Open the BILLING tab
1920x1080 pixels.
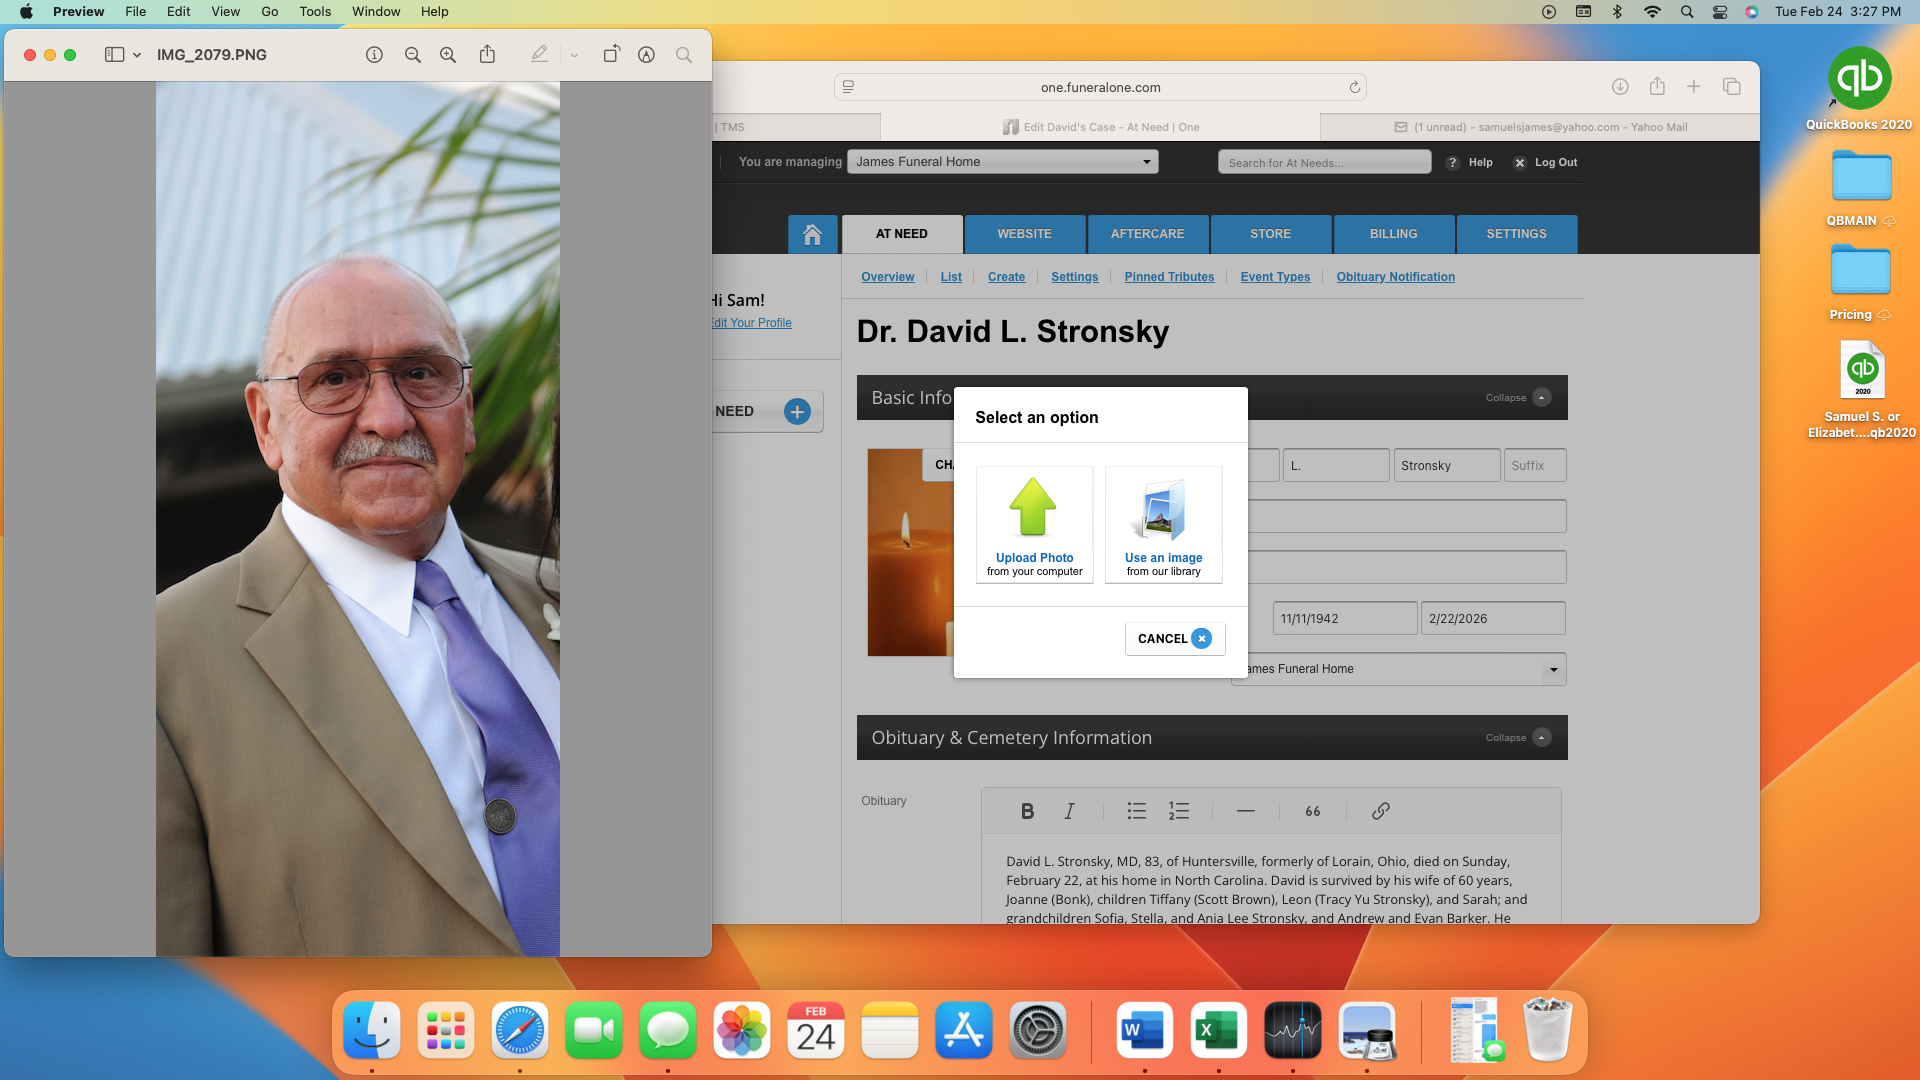(1393, 234)
